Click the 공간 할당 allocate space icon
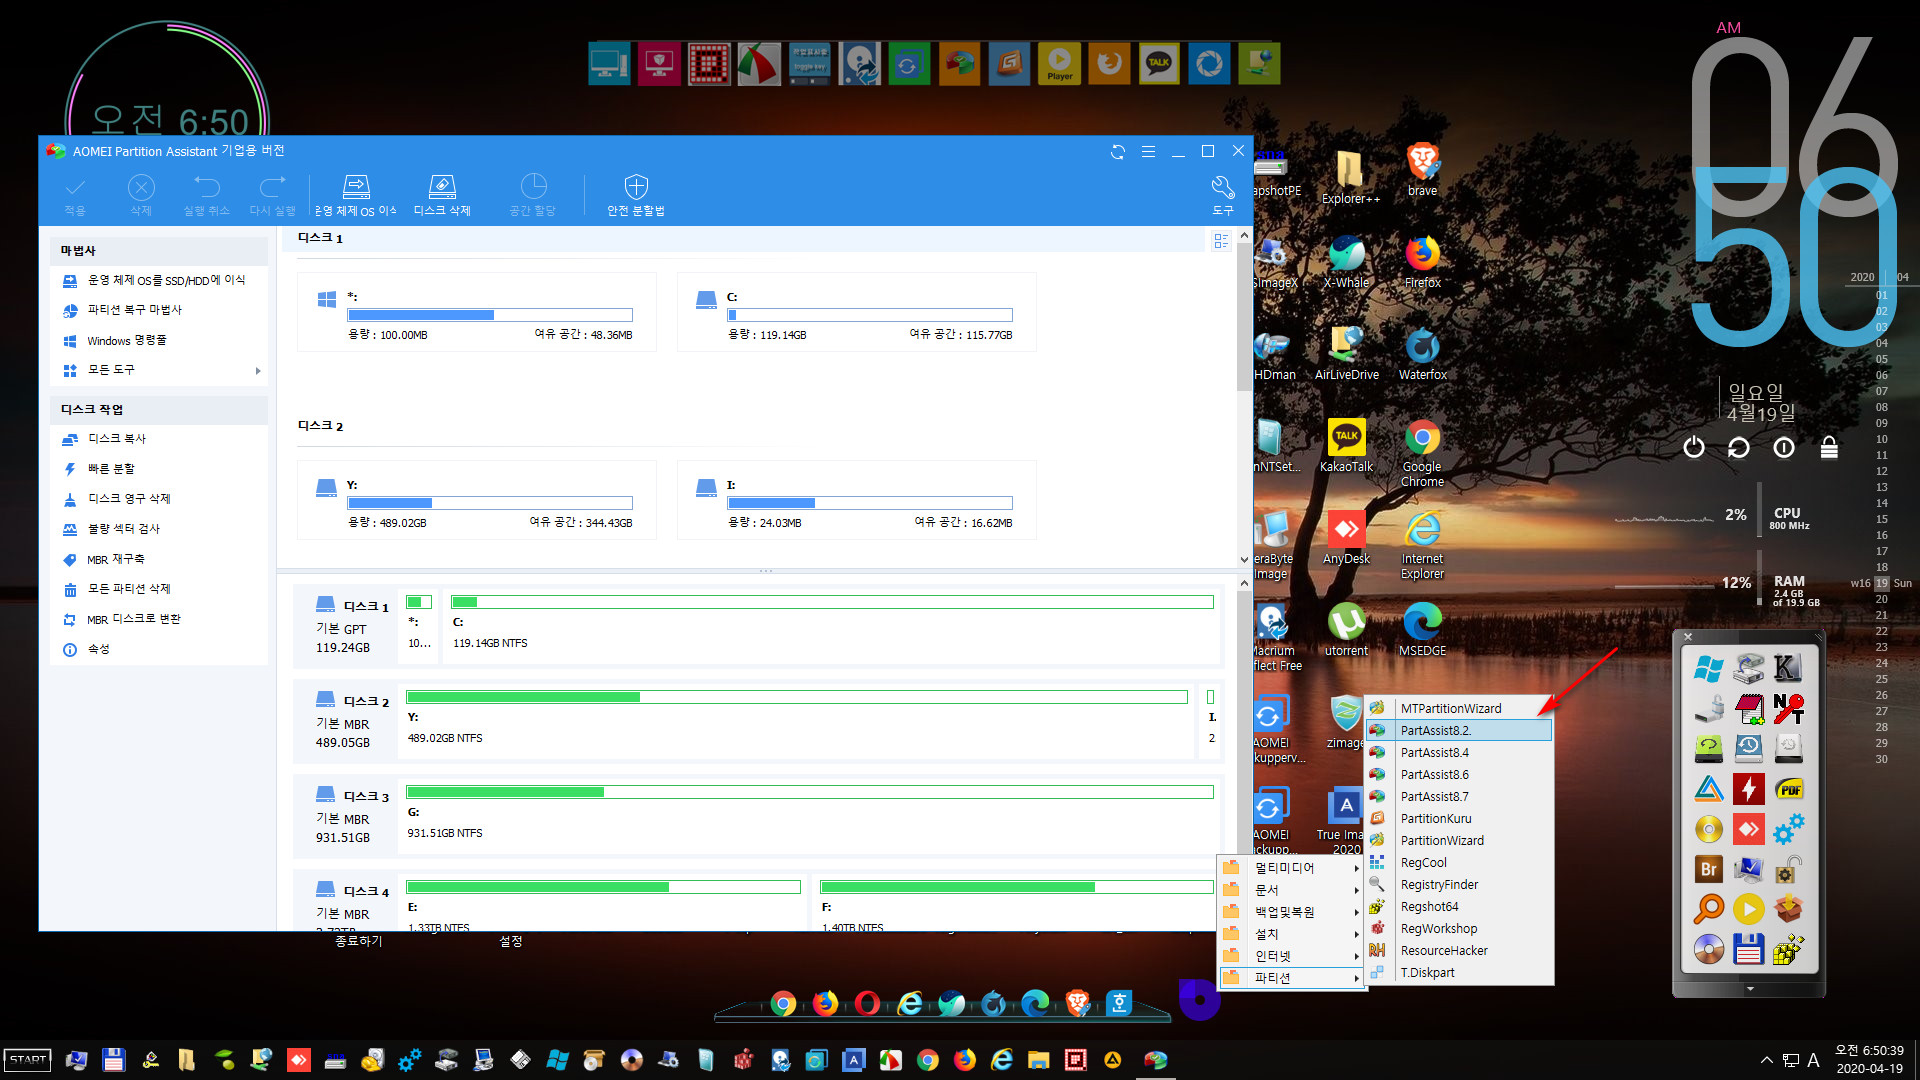 click(533, 195)
